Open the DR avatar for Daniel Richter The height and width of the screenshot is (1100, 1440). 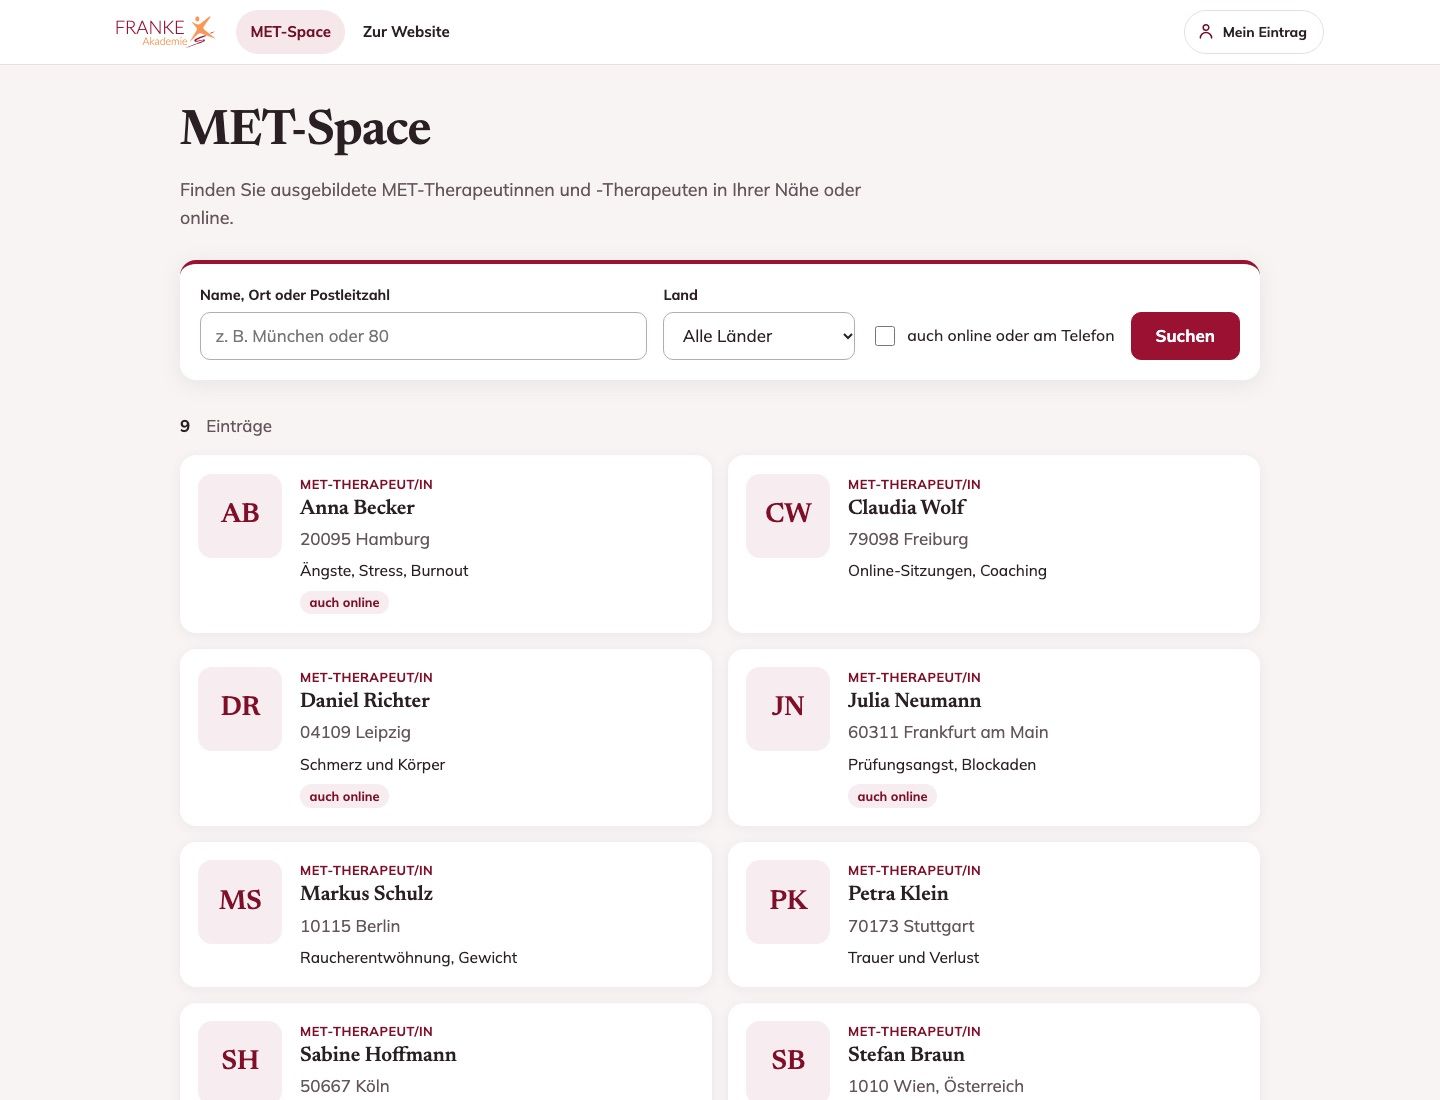[x=240, y=709]
